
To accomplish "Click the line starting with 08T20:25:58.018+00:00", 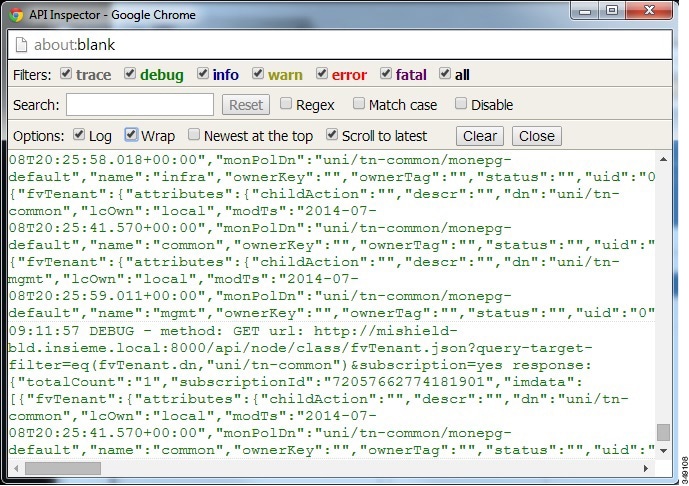I will [260, 160].
